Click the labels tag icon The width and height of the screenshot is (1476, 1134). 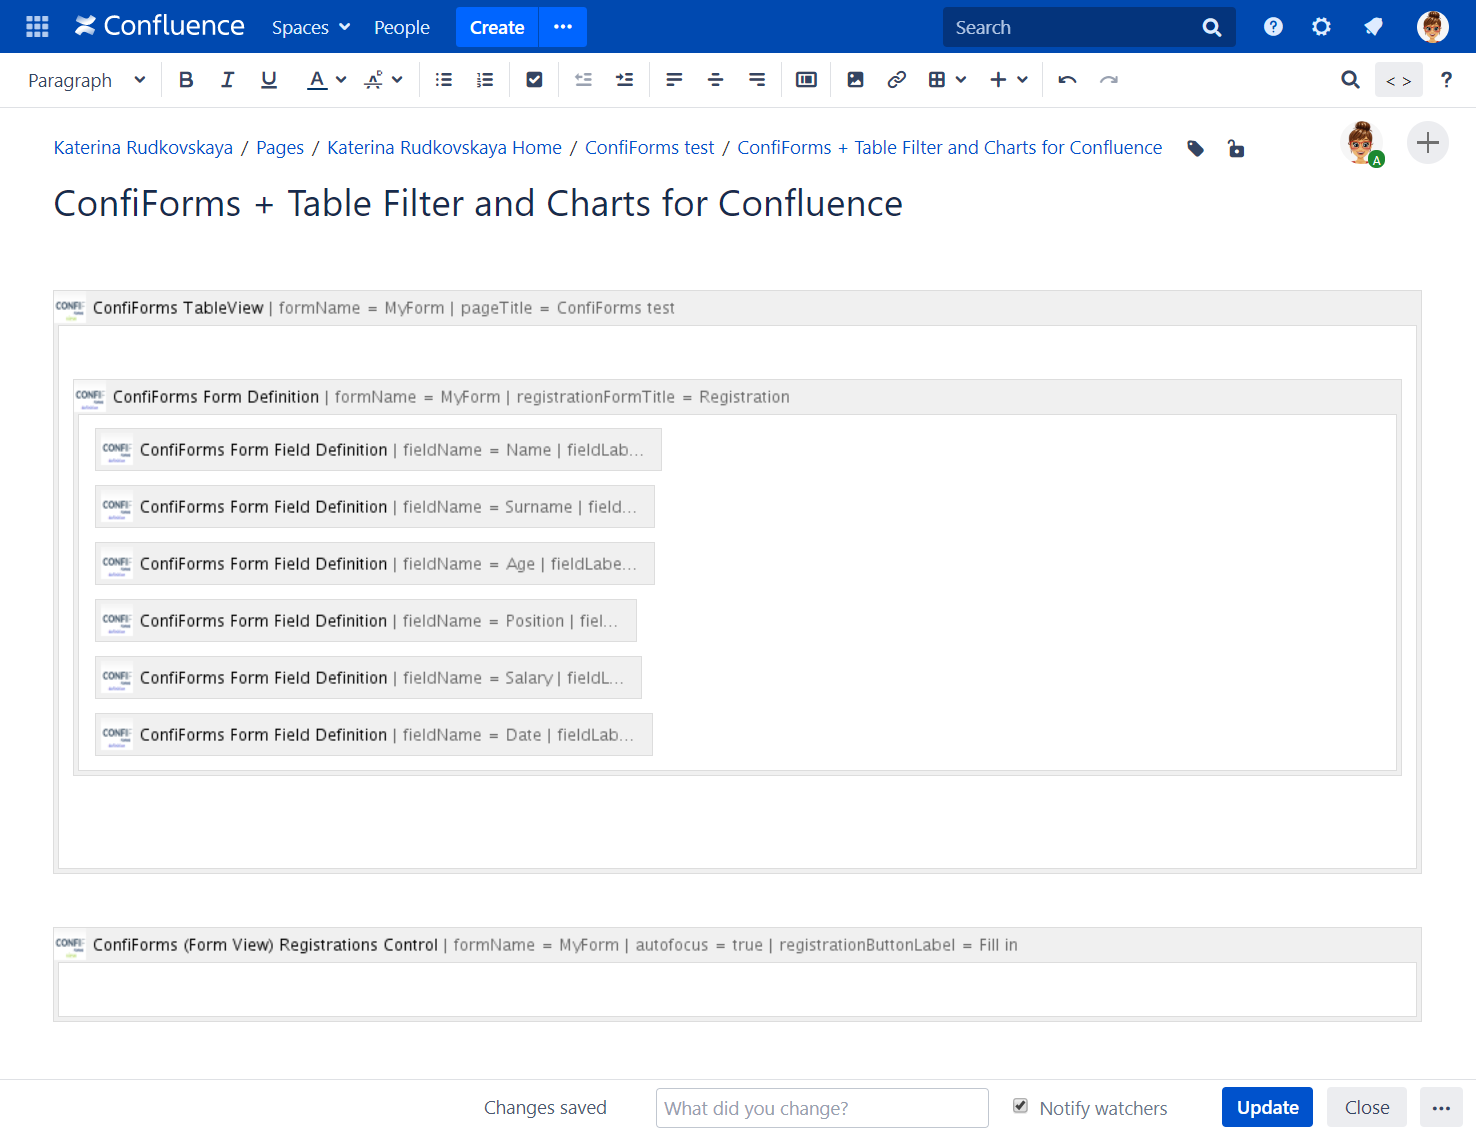(1195, 148)
